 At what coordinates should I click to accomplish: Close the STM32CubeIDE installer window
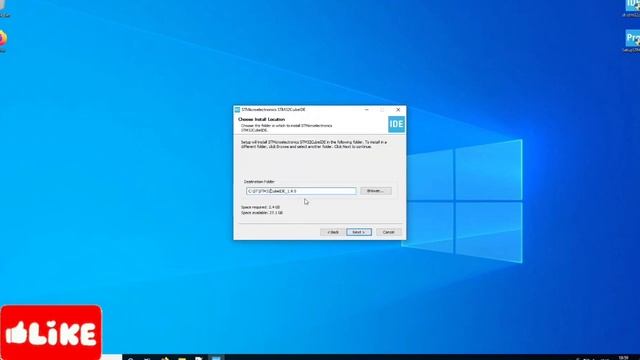coord(398,110)
